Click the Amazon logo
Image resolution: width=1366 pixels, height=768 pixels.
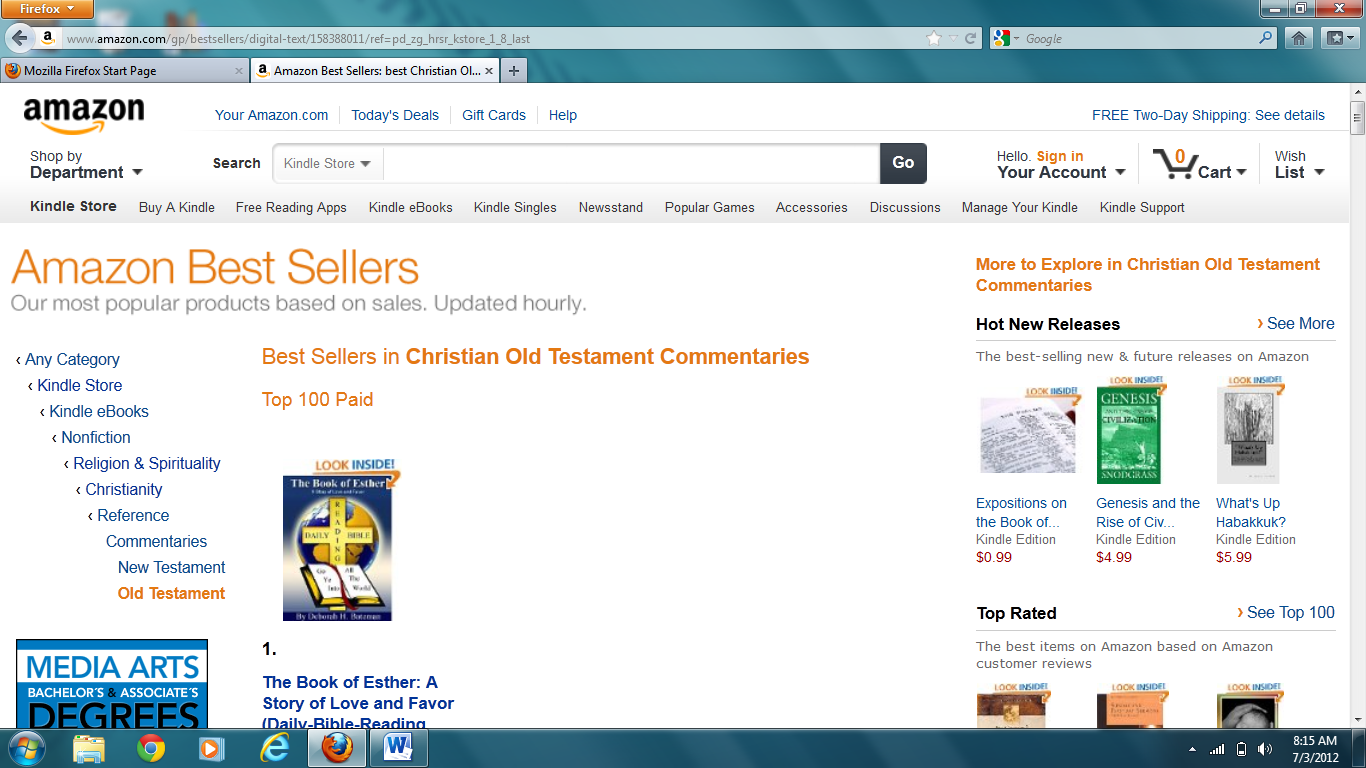[84, 115]
